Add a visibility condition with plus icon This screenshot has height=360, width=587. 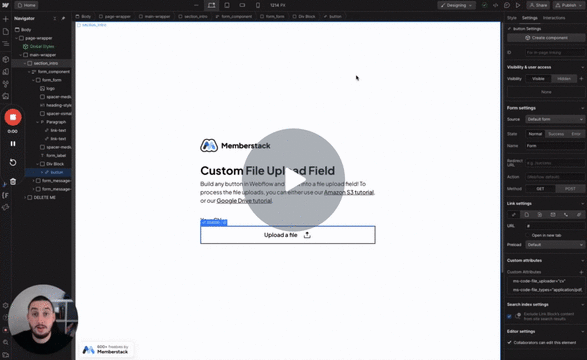click(581, 79)
